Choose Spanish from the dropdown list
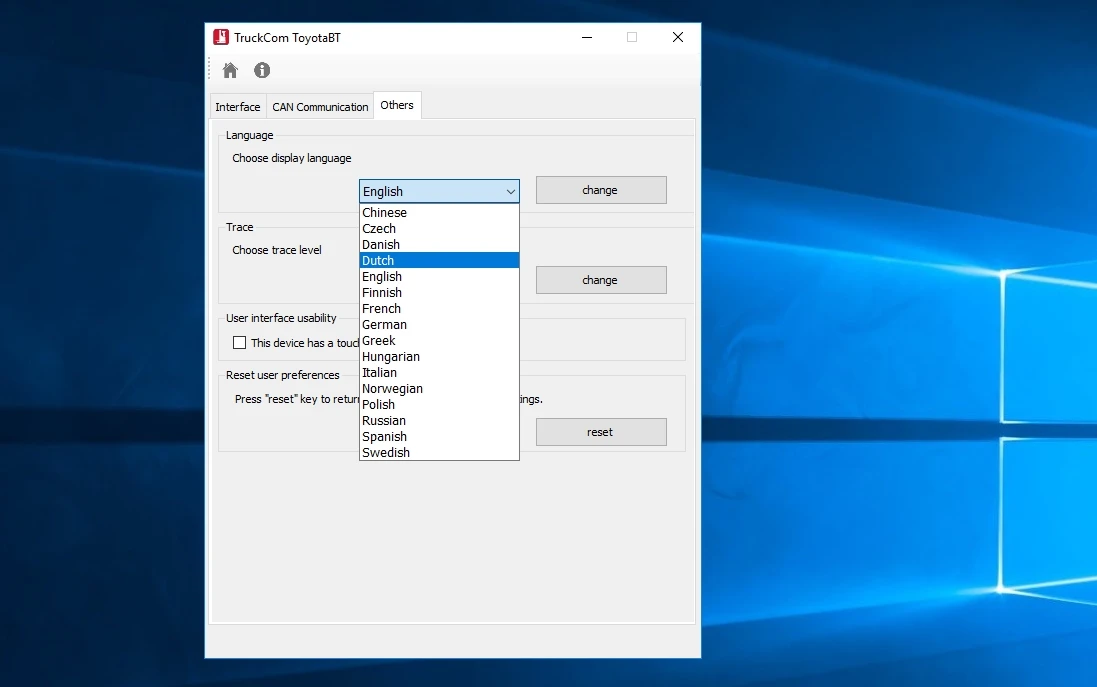Screen dimensions: 1097x687 tap(438, 436)
